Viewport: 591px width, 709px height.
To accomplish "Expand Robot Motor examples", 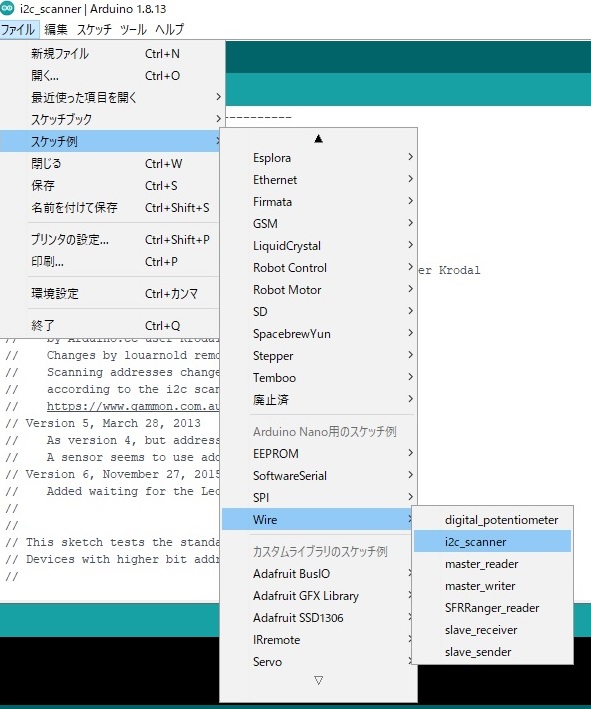I will tap(318, 290).
